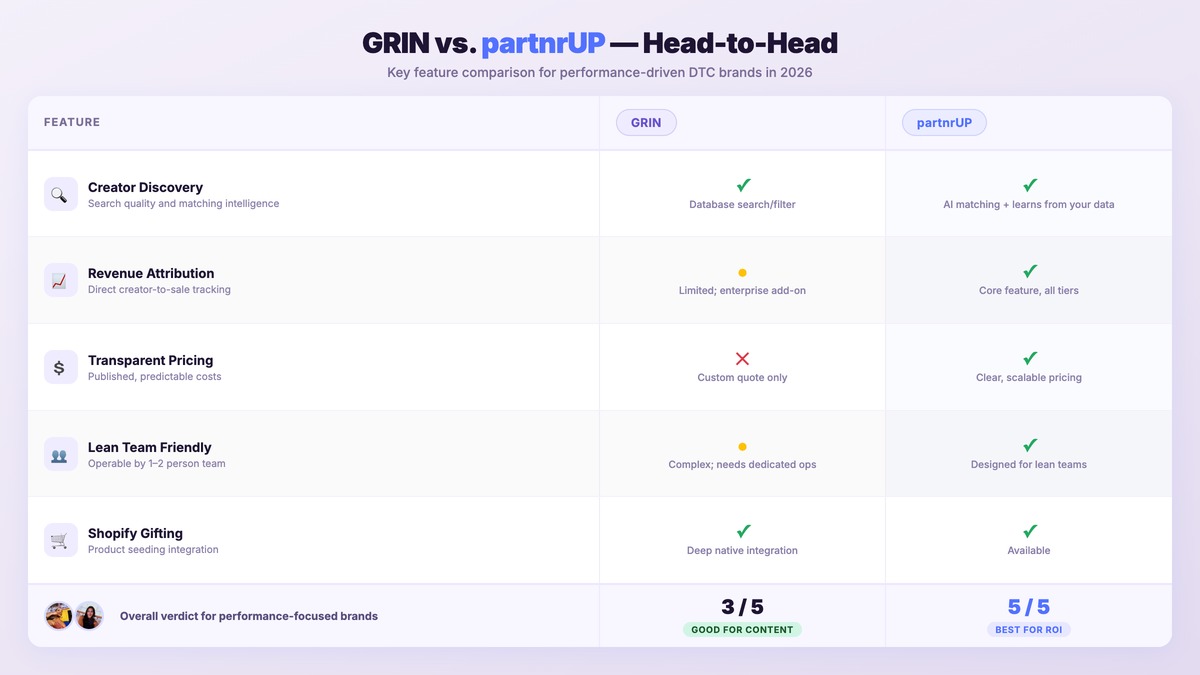Screen dimensions: 1200x675
Task: Click the partnrUP checkmark in Creator Discovery row
Action: (1029, 185)
